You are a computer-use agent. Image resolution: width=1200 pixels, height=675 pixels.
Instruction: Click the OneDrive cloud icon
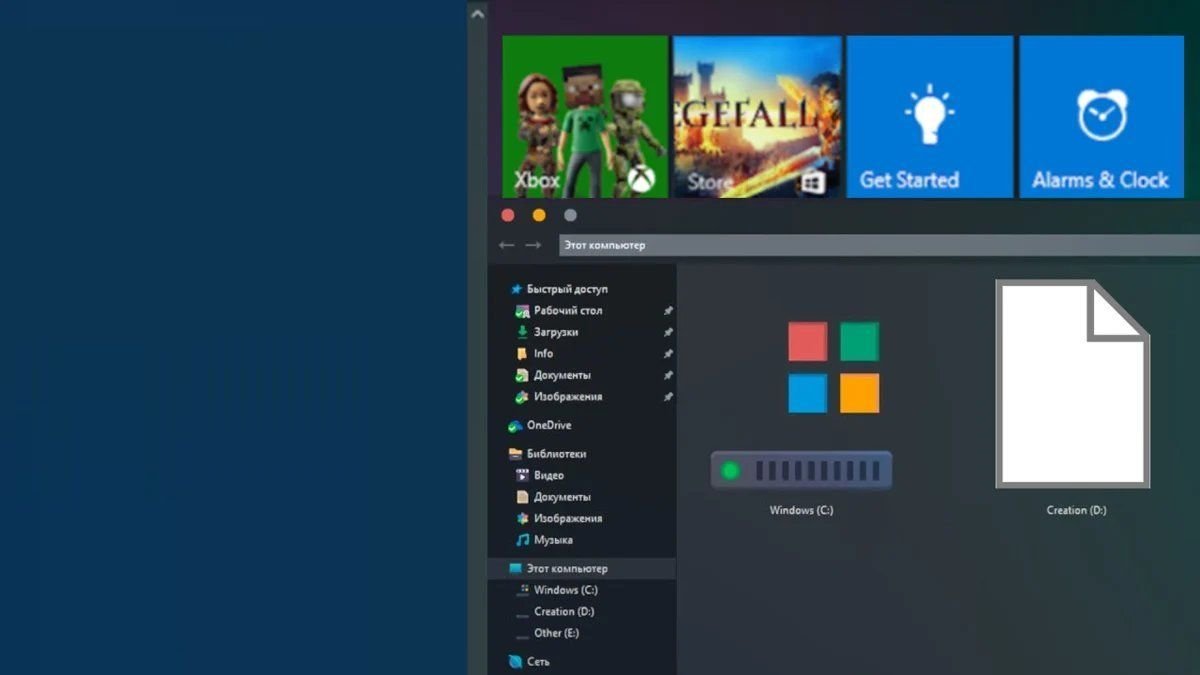tap(515, 426)
